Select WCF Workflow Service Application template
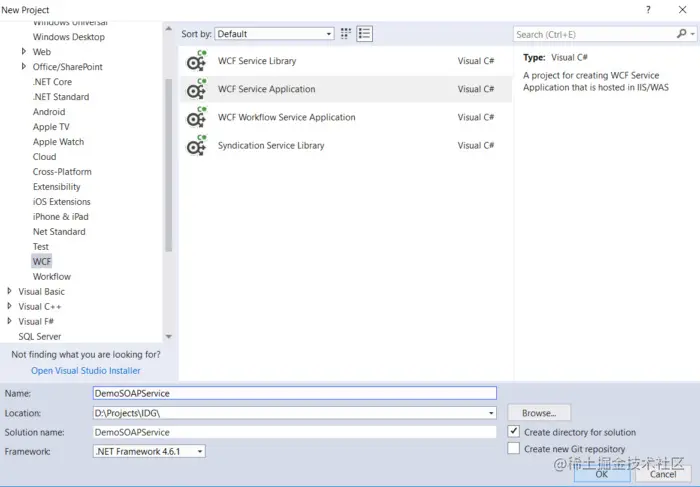 coord(346,117)
